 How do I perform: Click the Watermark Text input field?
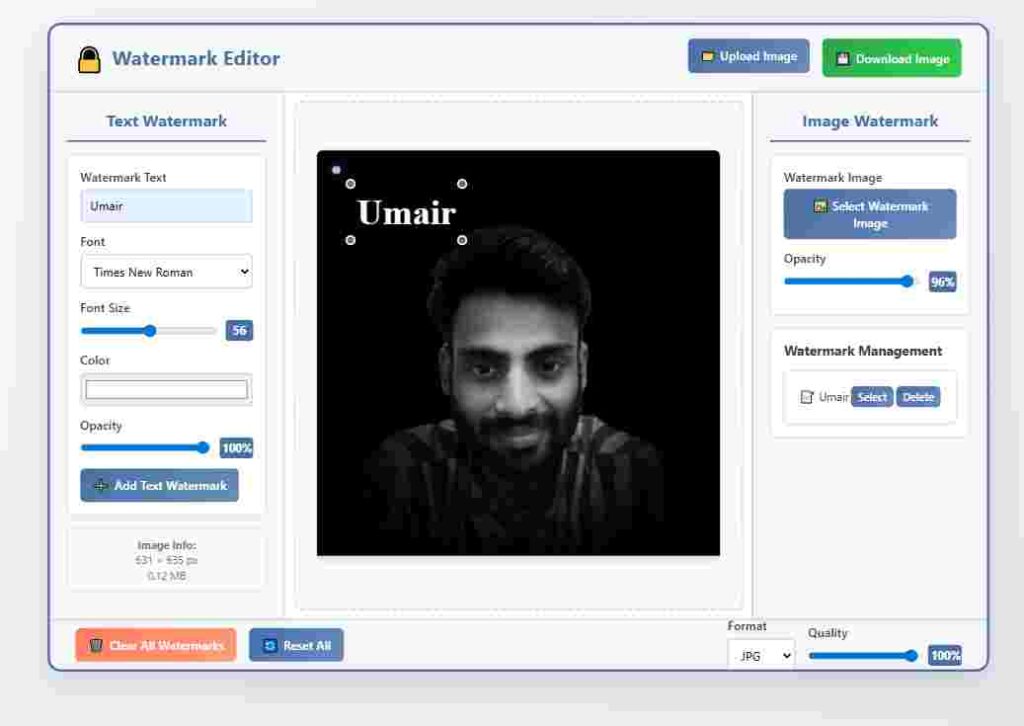point(166,206)
